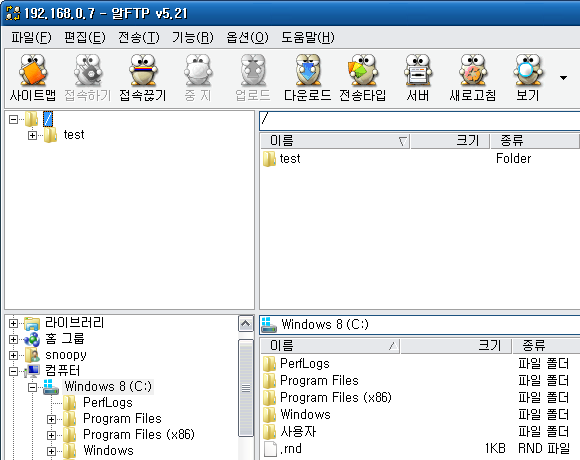This screenshot has height=460, width=580.
Task: Select Program Files (x86) in local file list
Action: 336,398
